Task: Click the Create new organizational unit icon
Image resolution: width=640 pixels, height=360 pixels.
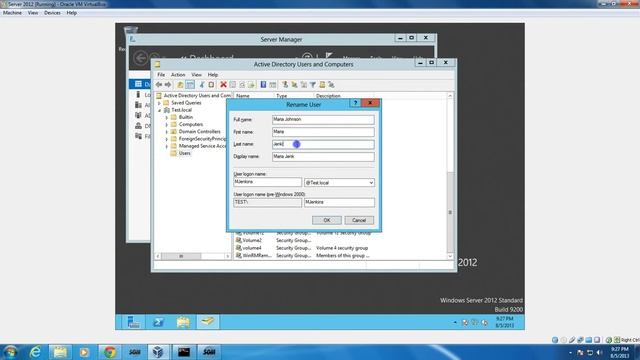Action: tap(304, 85)
